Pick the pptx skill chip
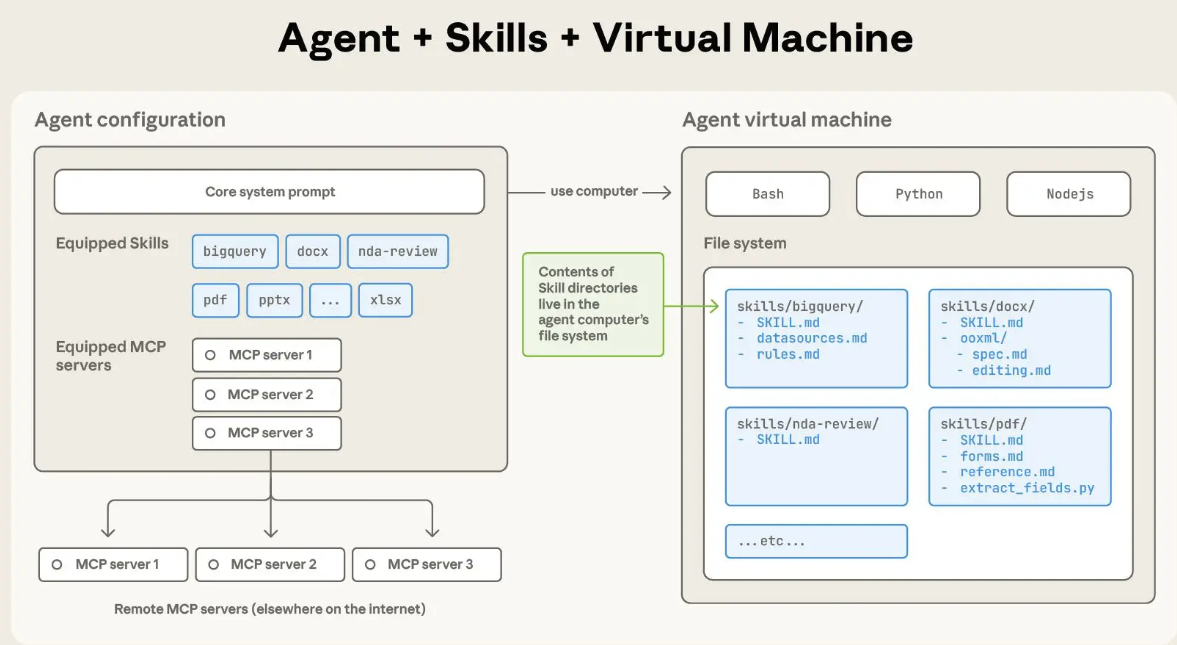This screenshot has height=645, width=1177. [x=274, y=300]
